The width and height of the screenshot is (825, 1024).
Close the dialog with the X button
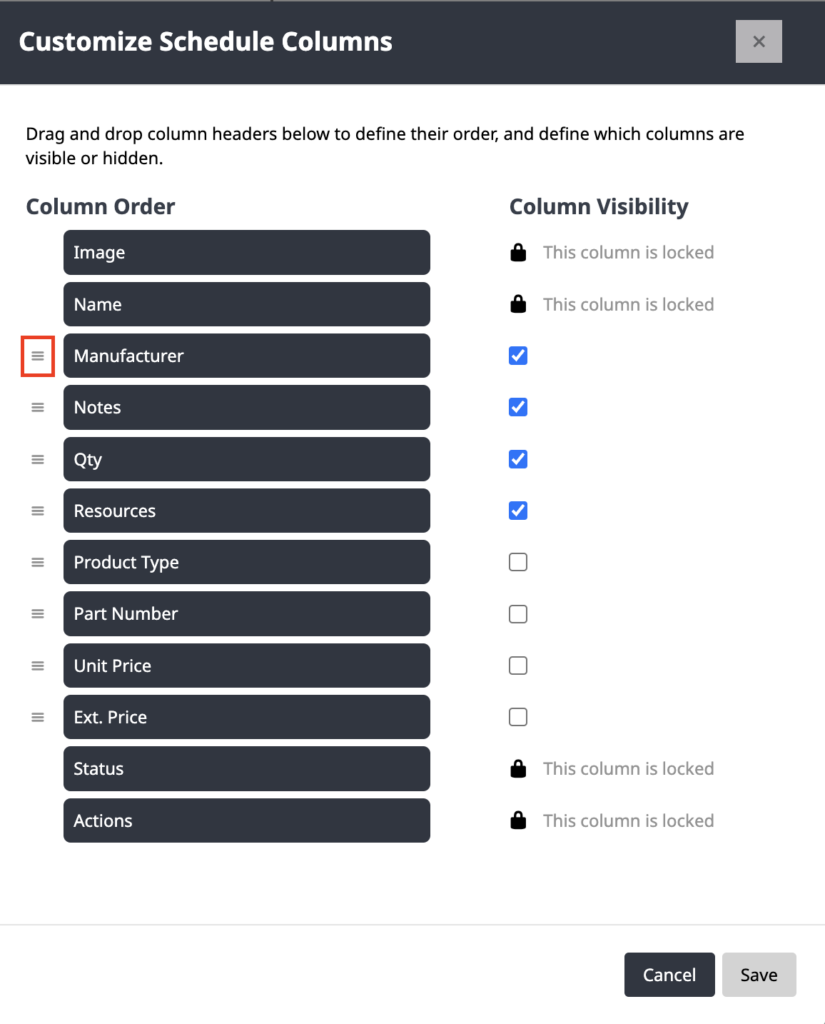point(758,42)
